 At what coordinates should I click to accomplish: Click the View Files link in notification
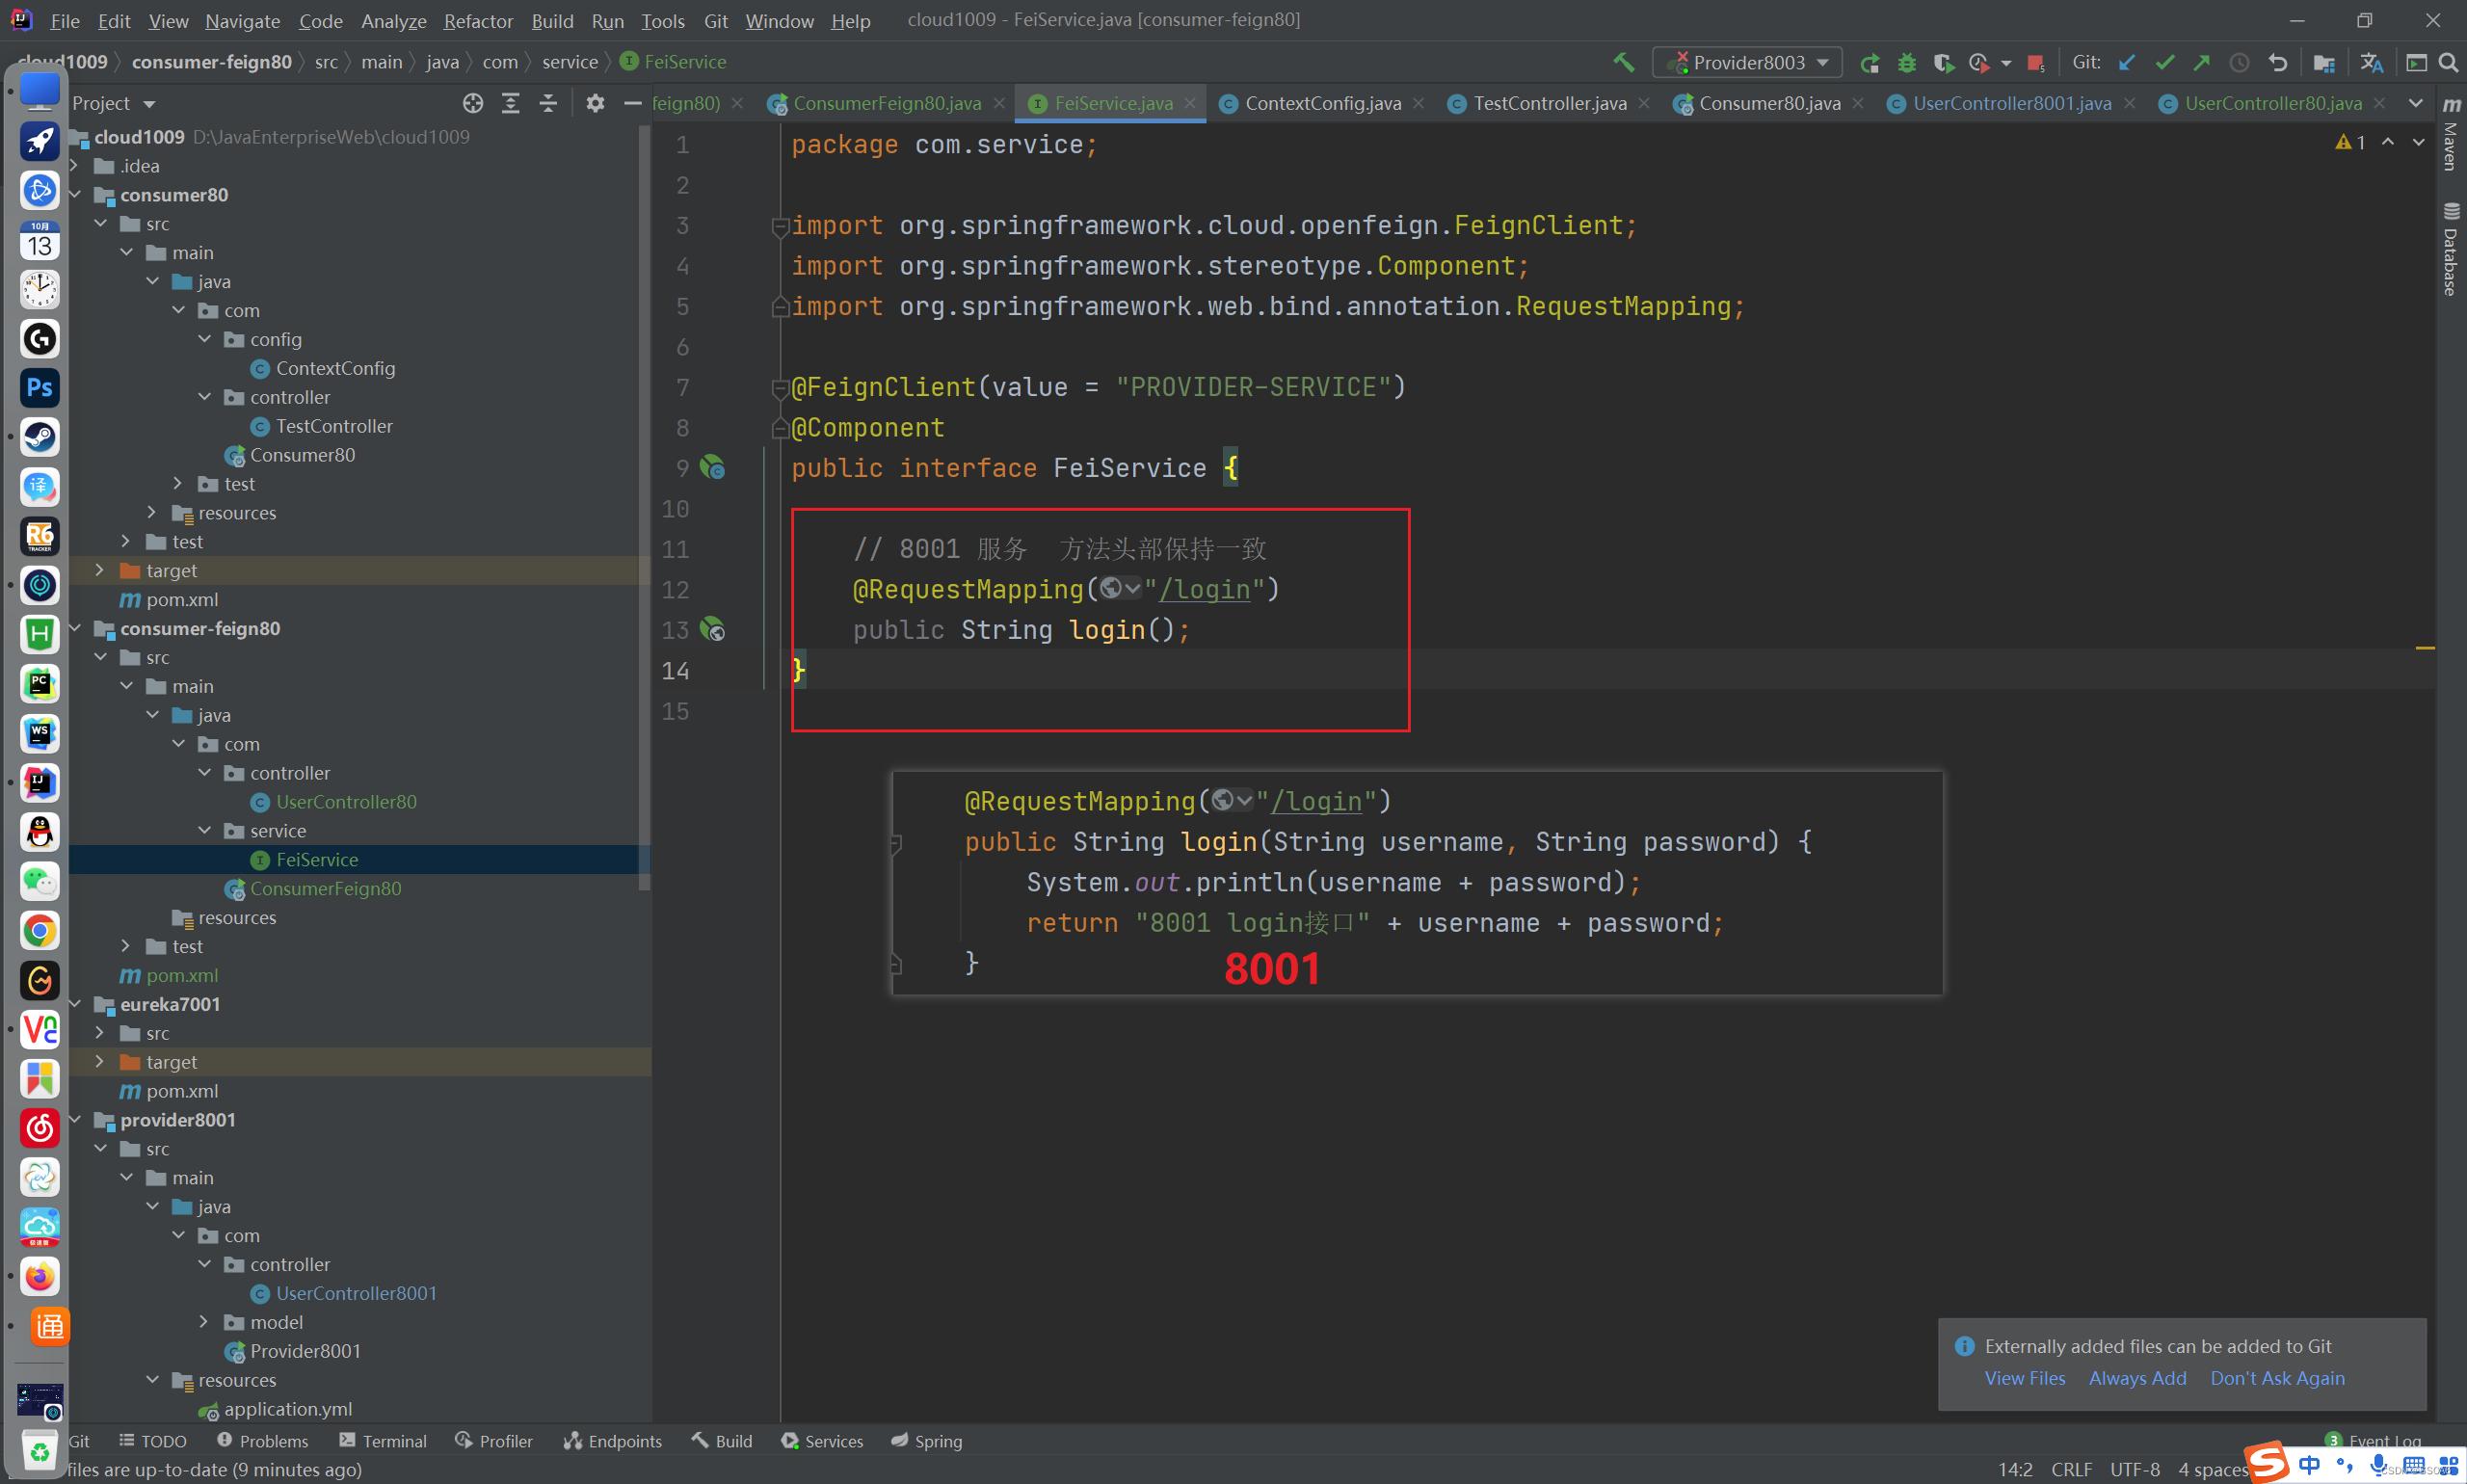click(x=2024, y=1378)
